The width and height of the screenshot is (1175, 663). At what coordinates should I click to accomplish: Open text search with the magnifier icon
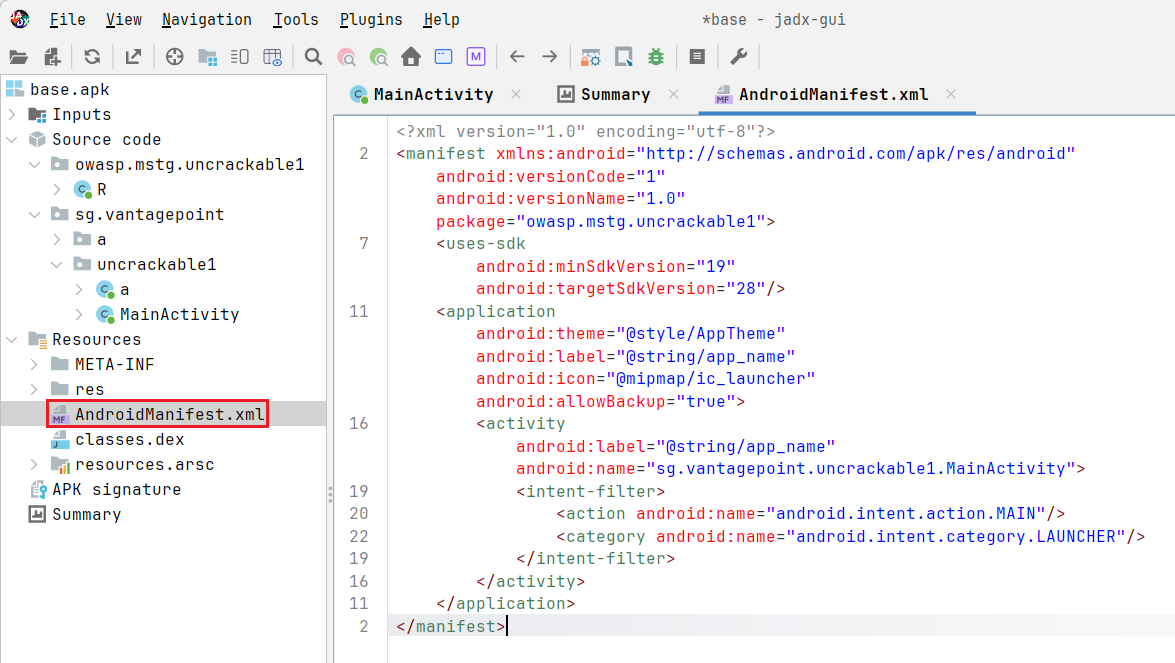tap(313, 57)
